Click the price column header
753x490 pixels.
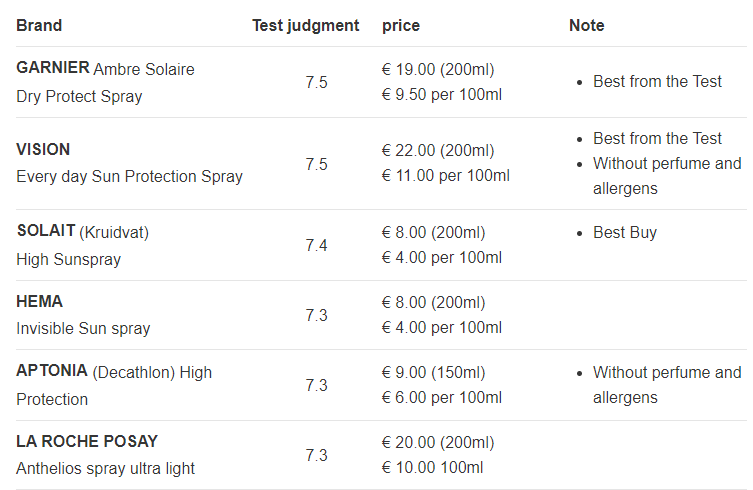click(x=401, y=25)
